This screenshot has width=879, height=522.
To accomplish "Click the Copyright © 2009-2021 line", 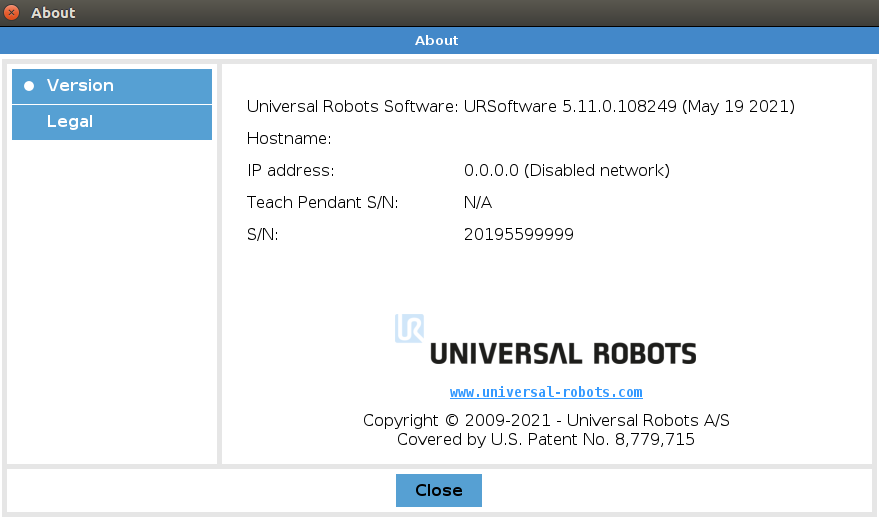I will [x=546, y=421].
